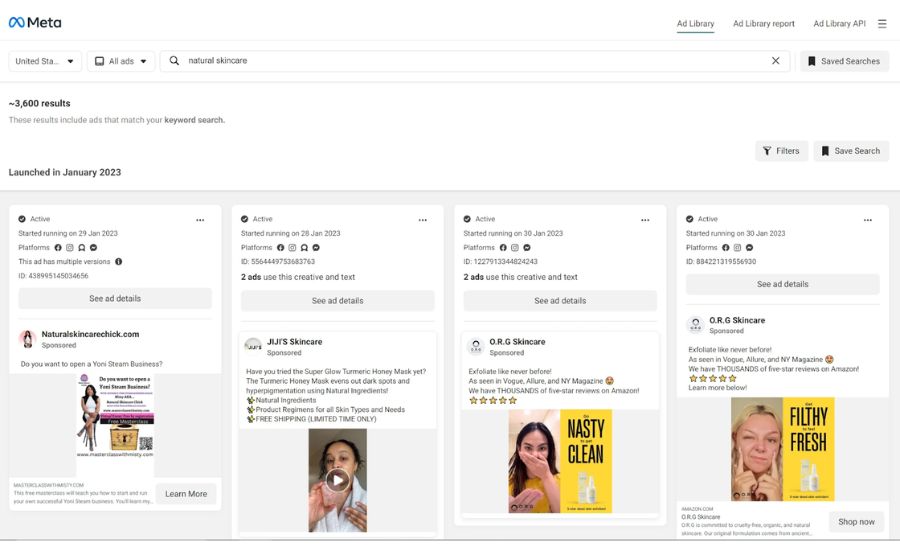
Task: Click the search magnifier icon
Action: tap(174, 61)
